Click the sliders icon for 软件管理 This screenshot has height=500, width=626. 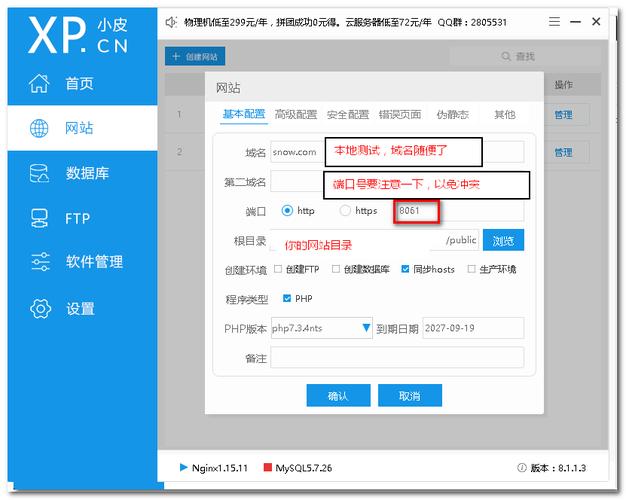40,262
